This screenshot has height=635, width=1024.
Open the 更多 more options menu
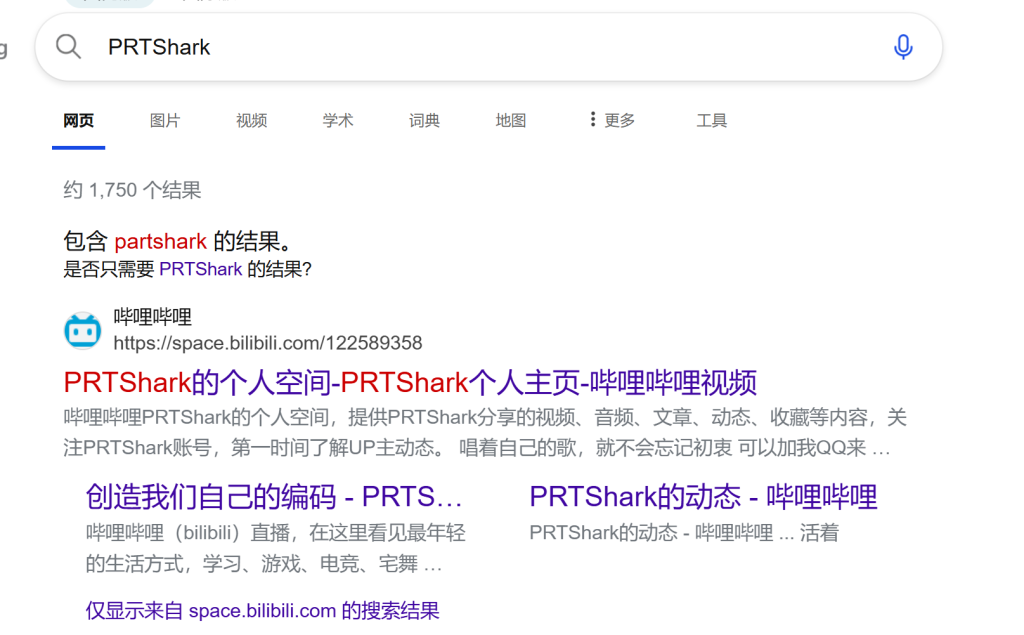[x=611, y=120]
